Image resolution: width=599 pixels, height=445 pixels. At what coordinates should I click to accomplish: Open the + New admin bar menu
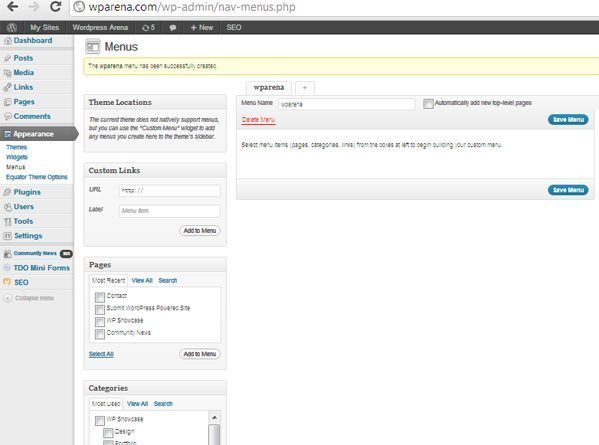coord(202,28)
